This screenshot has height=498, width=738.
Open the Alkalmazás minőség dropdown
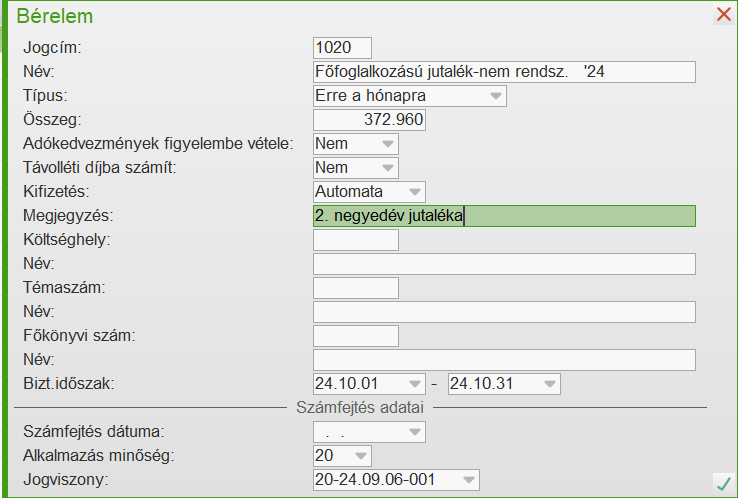(x=361, y=456)
